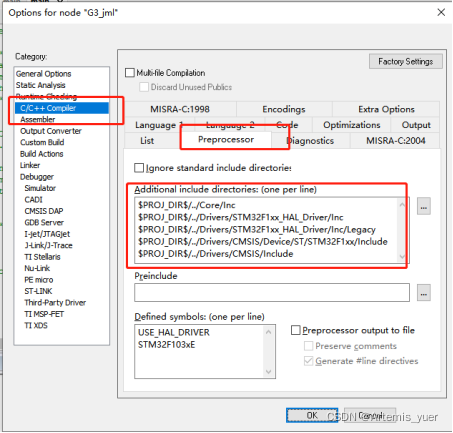This screenshot has height=433, width=453.
Task: Click include directories scrollbar down arrow
Action: tap(402, 256)
